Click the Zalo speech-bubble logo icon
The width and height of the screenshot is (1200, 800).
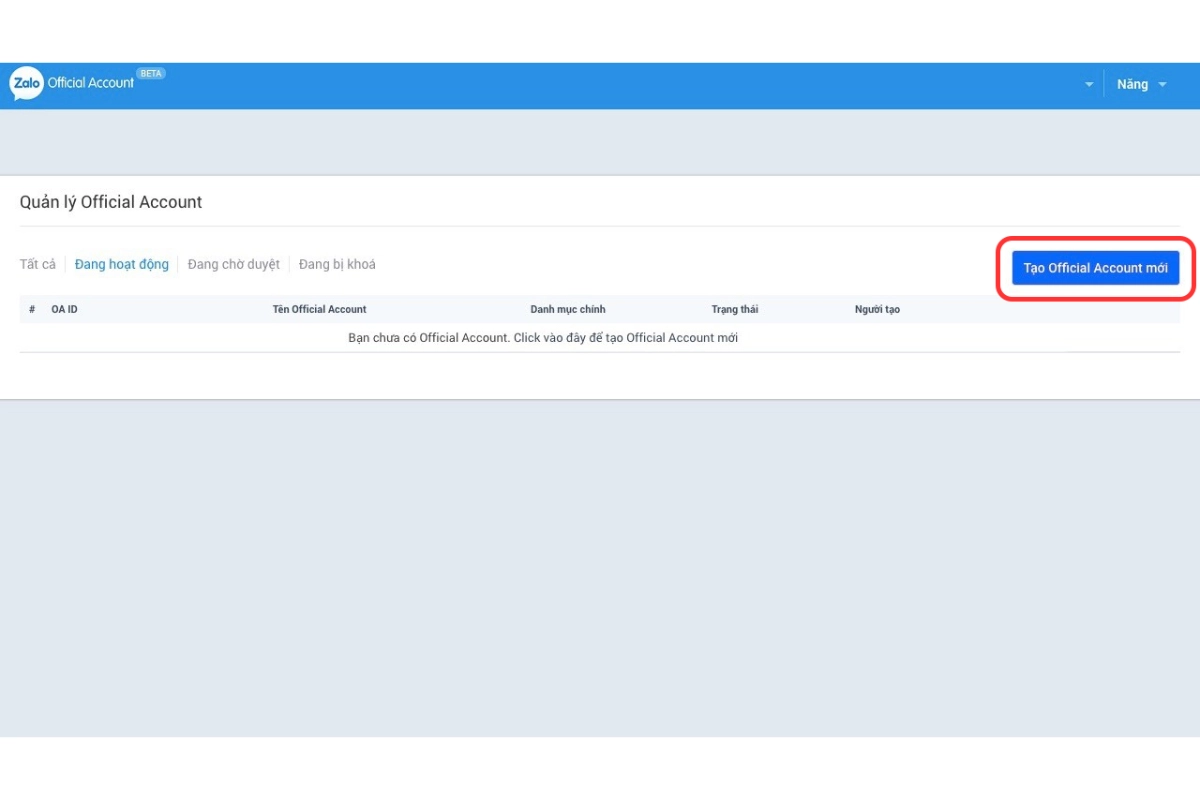point(26,84)
